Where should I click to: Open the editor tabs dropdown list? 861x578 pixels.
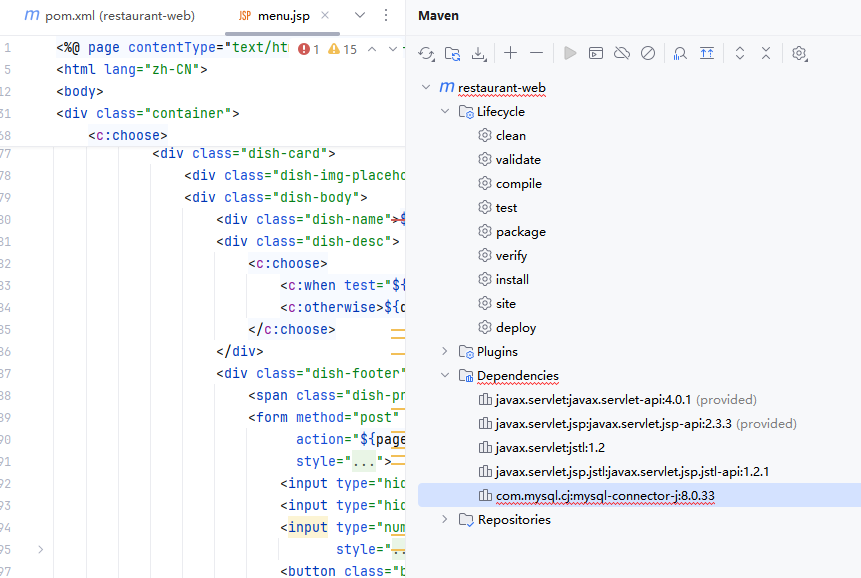click(360, 15)
